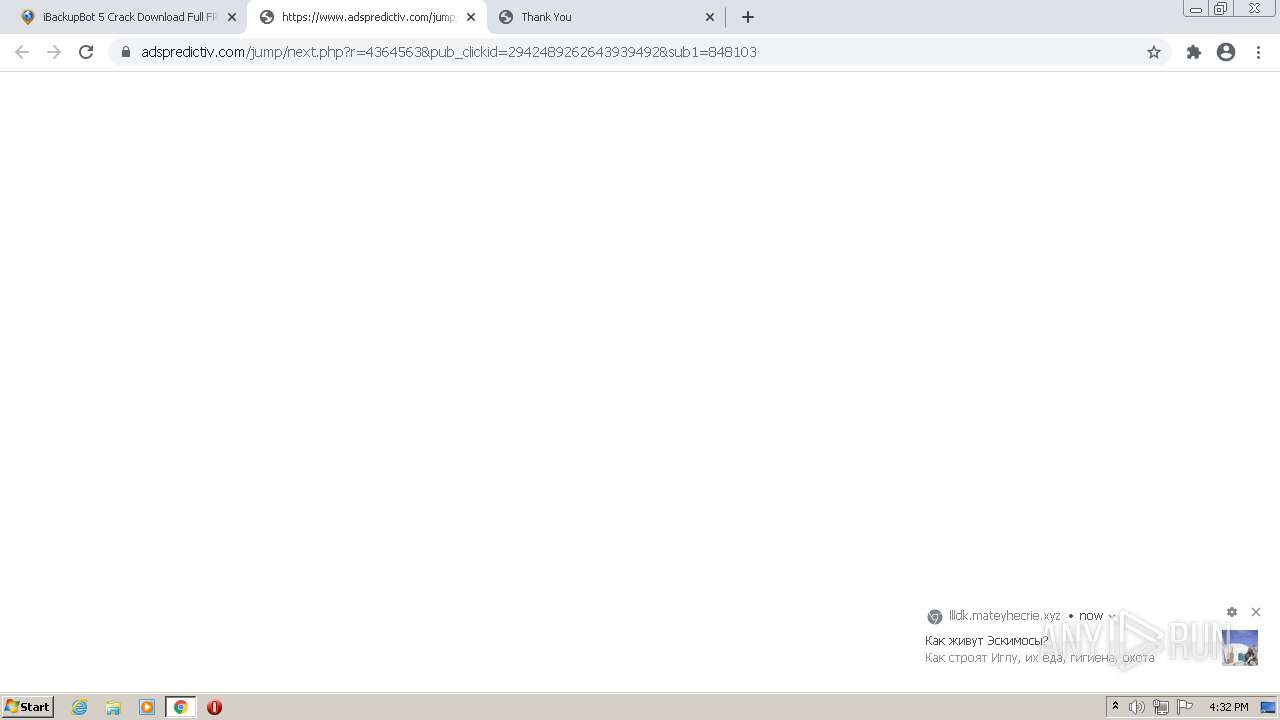Close the Thank You tab
1280x720 pixels.
710,17
